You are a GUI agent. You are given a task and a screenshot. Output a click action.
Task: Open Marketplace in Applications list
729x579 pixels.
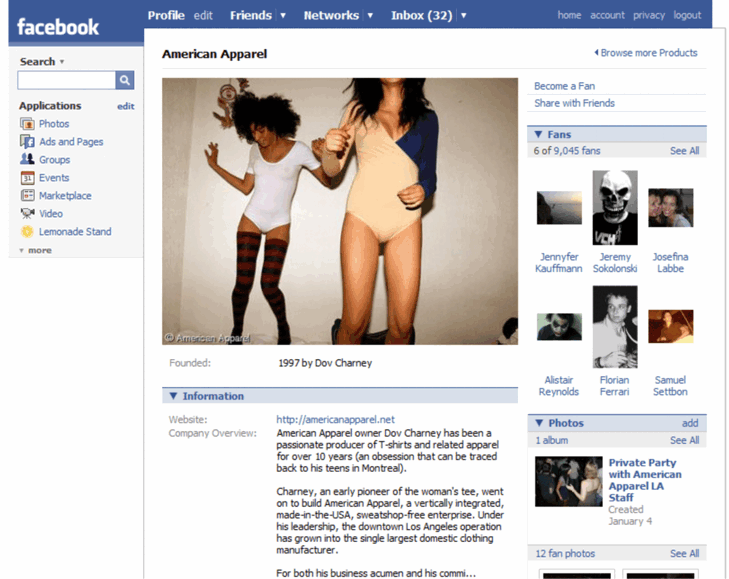65,196
